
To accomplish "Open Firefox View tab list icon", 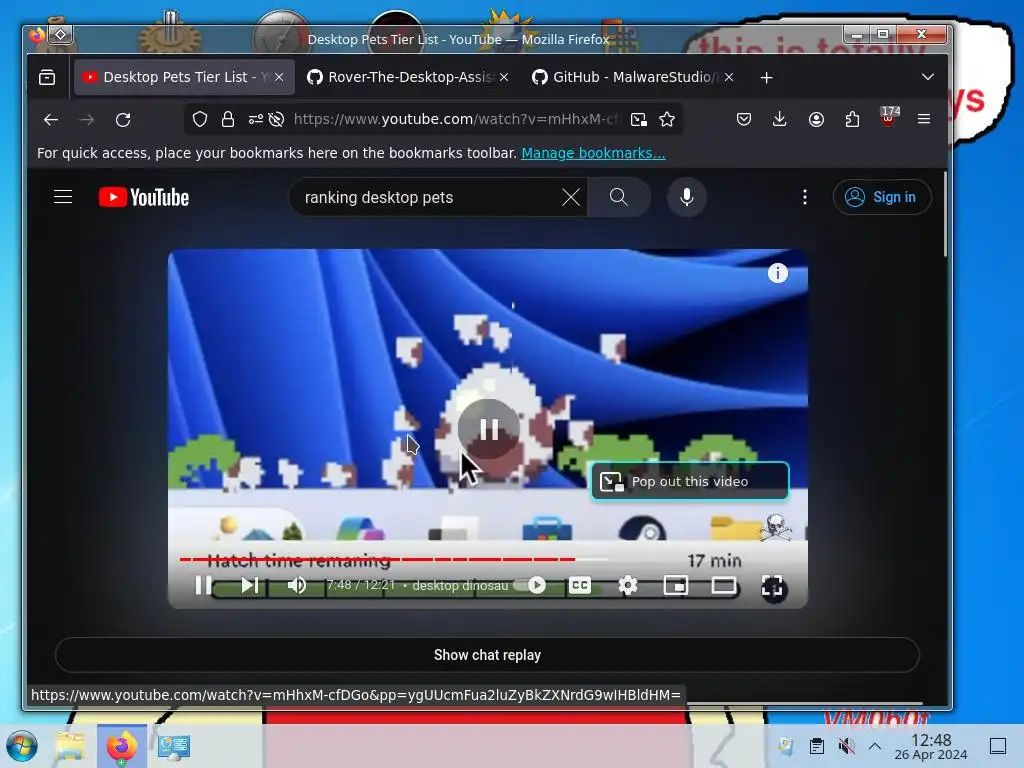I will click(x=47, y=77).
